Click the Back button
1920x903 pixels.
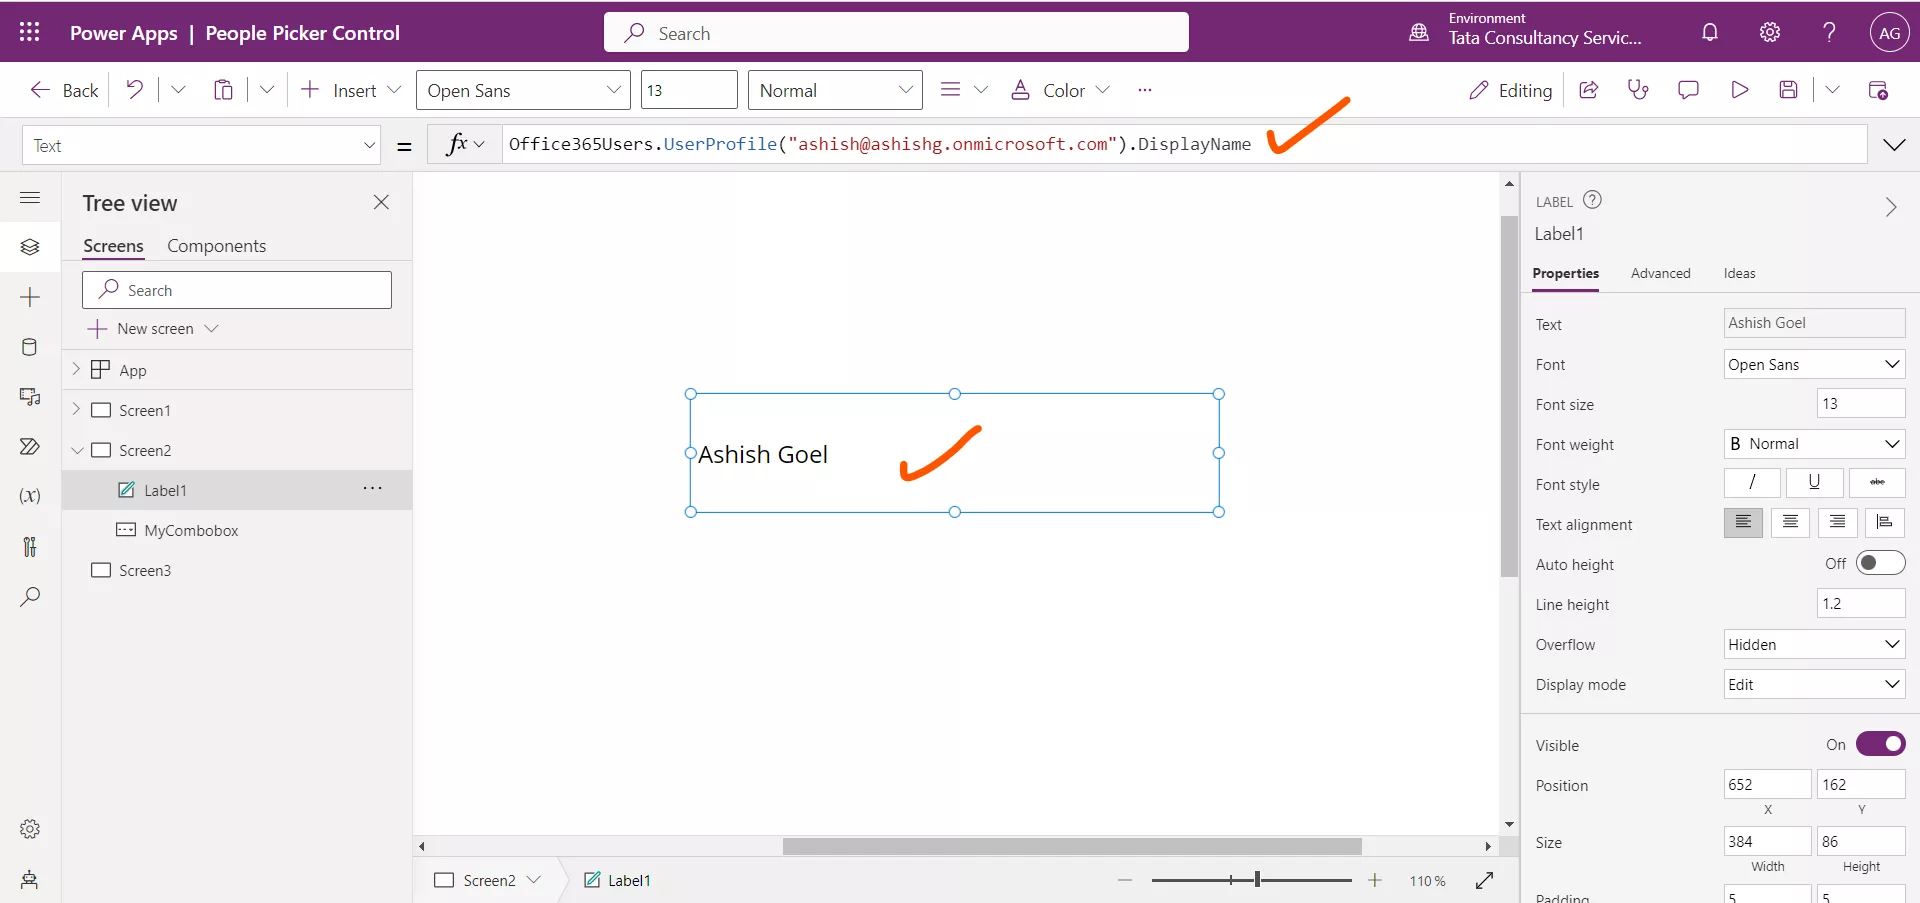click(63, 89)
